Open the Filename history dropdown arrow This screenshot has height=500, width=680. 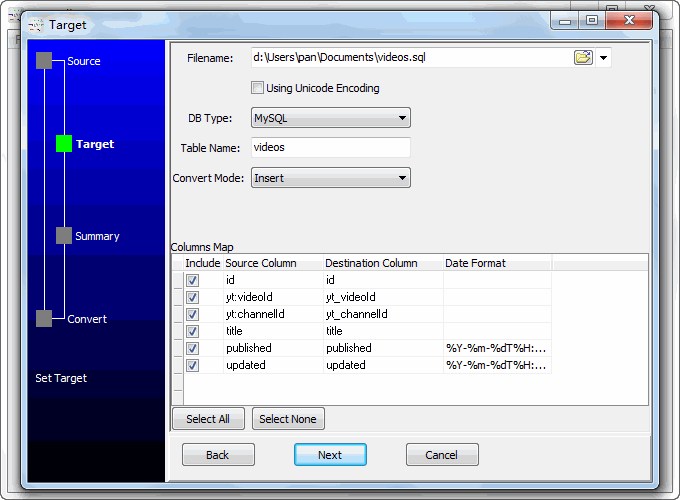604,58
